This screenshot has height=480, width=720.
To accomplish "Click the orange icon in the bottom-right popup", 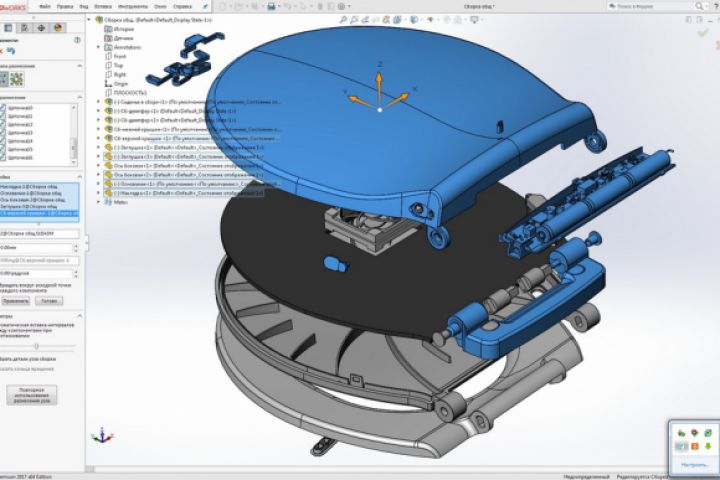I will coord(694,446).
